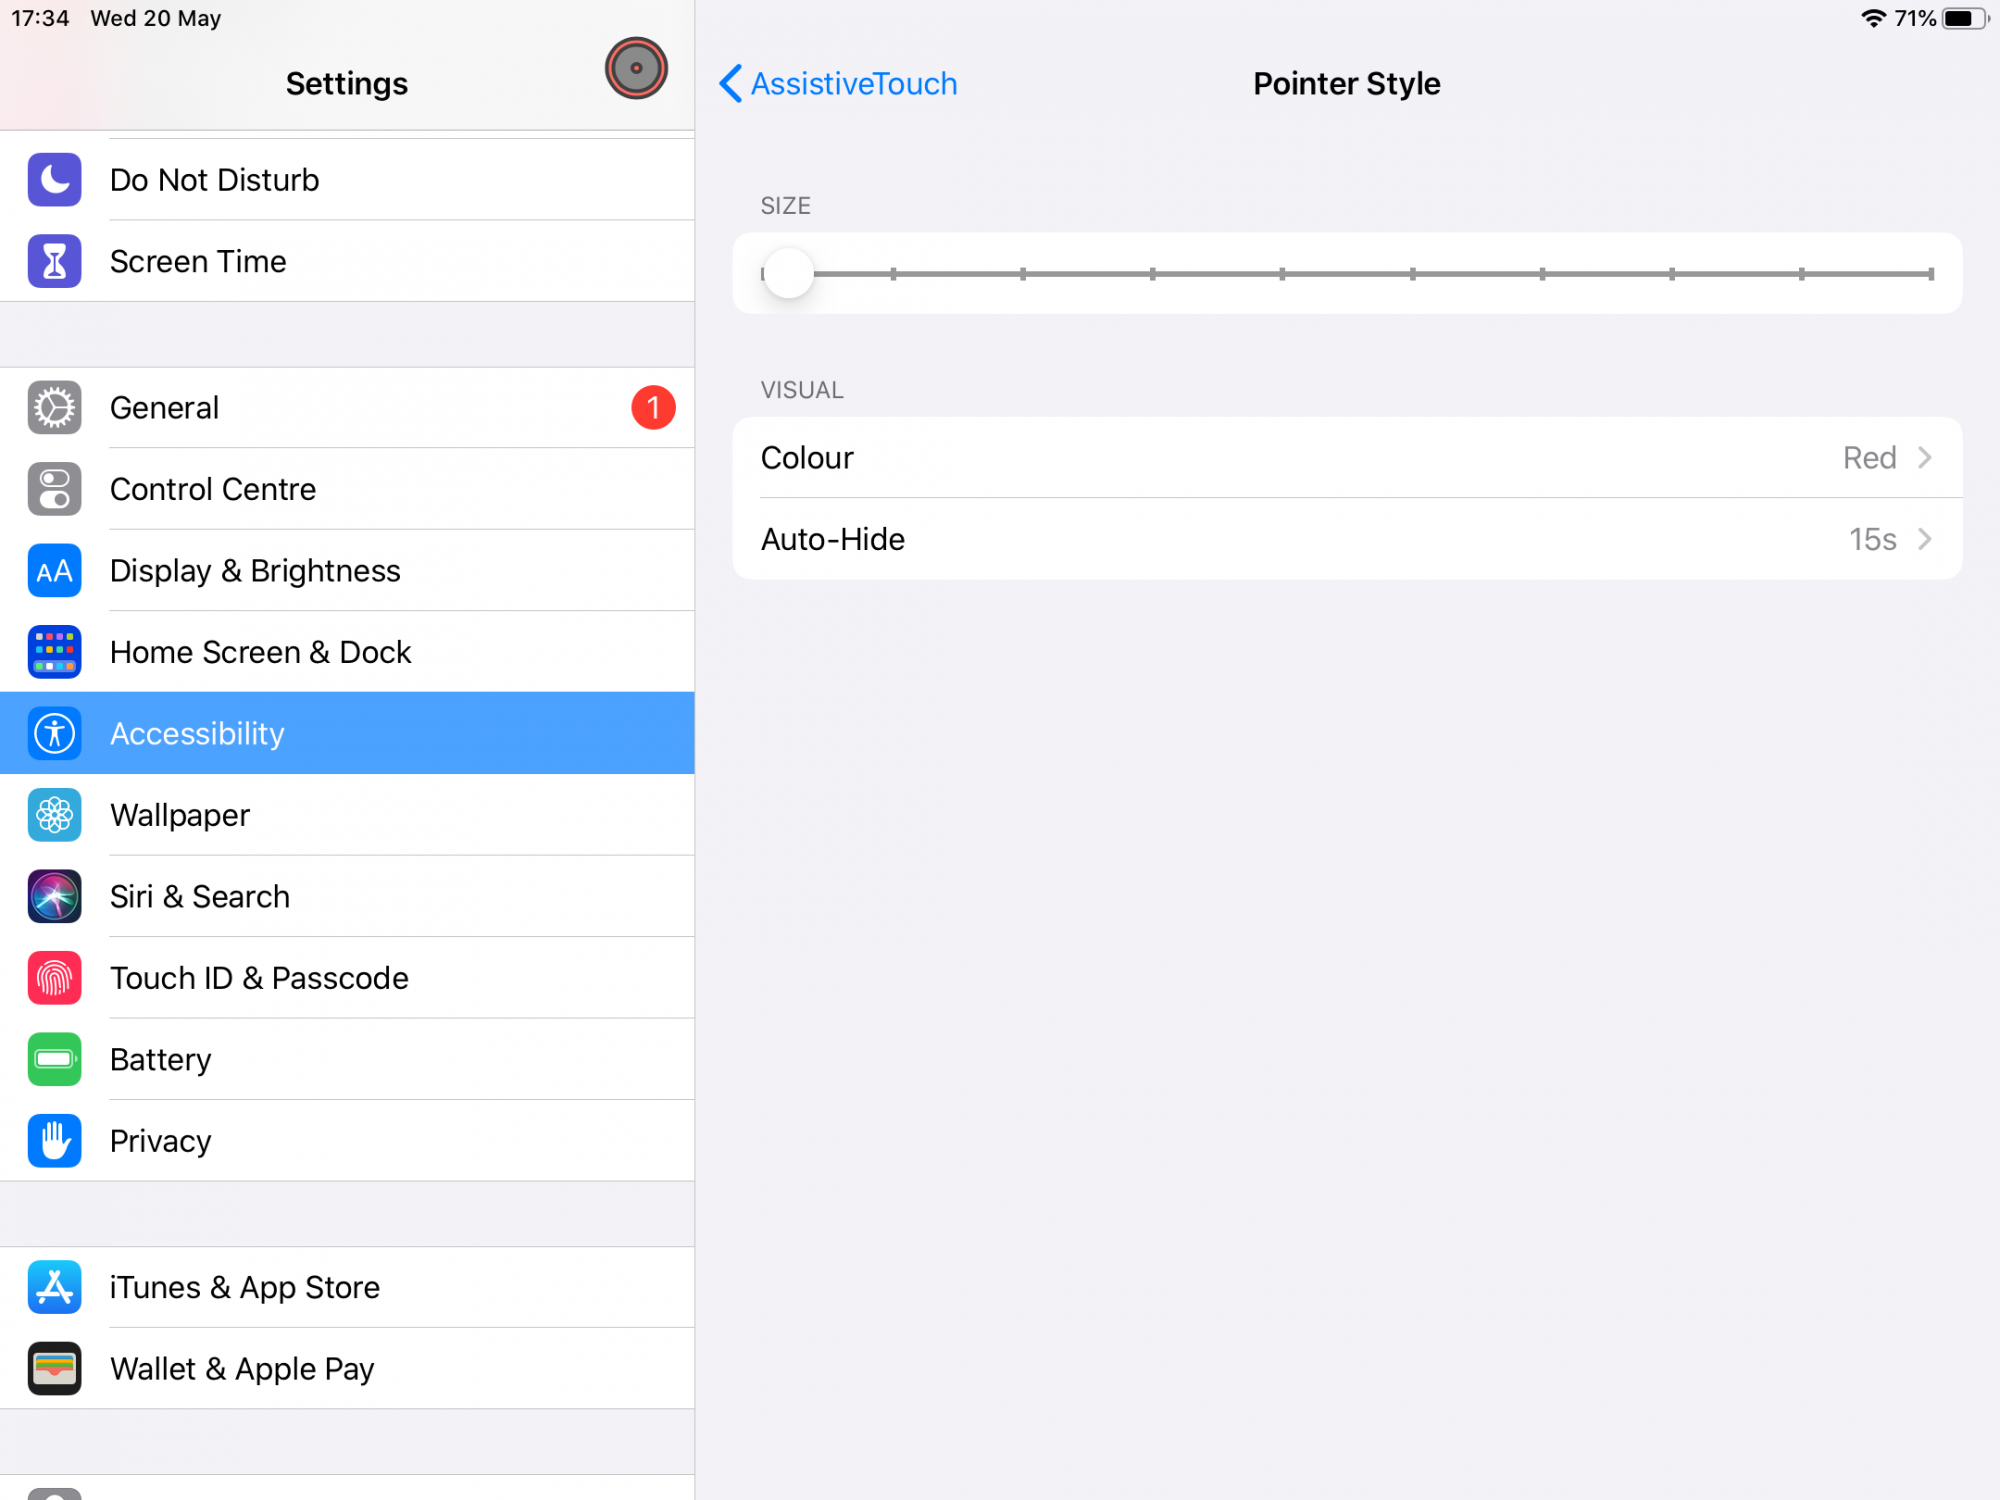Tap the Screen Time hourglass icon
The image size is (2000, 1500).
click(x=54, y=261)
